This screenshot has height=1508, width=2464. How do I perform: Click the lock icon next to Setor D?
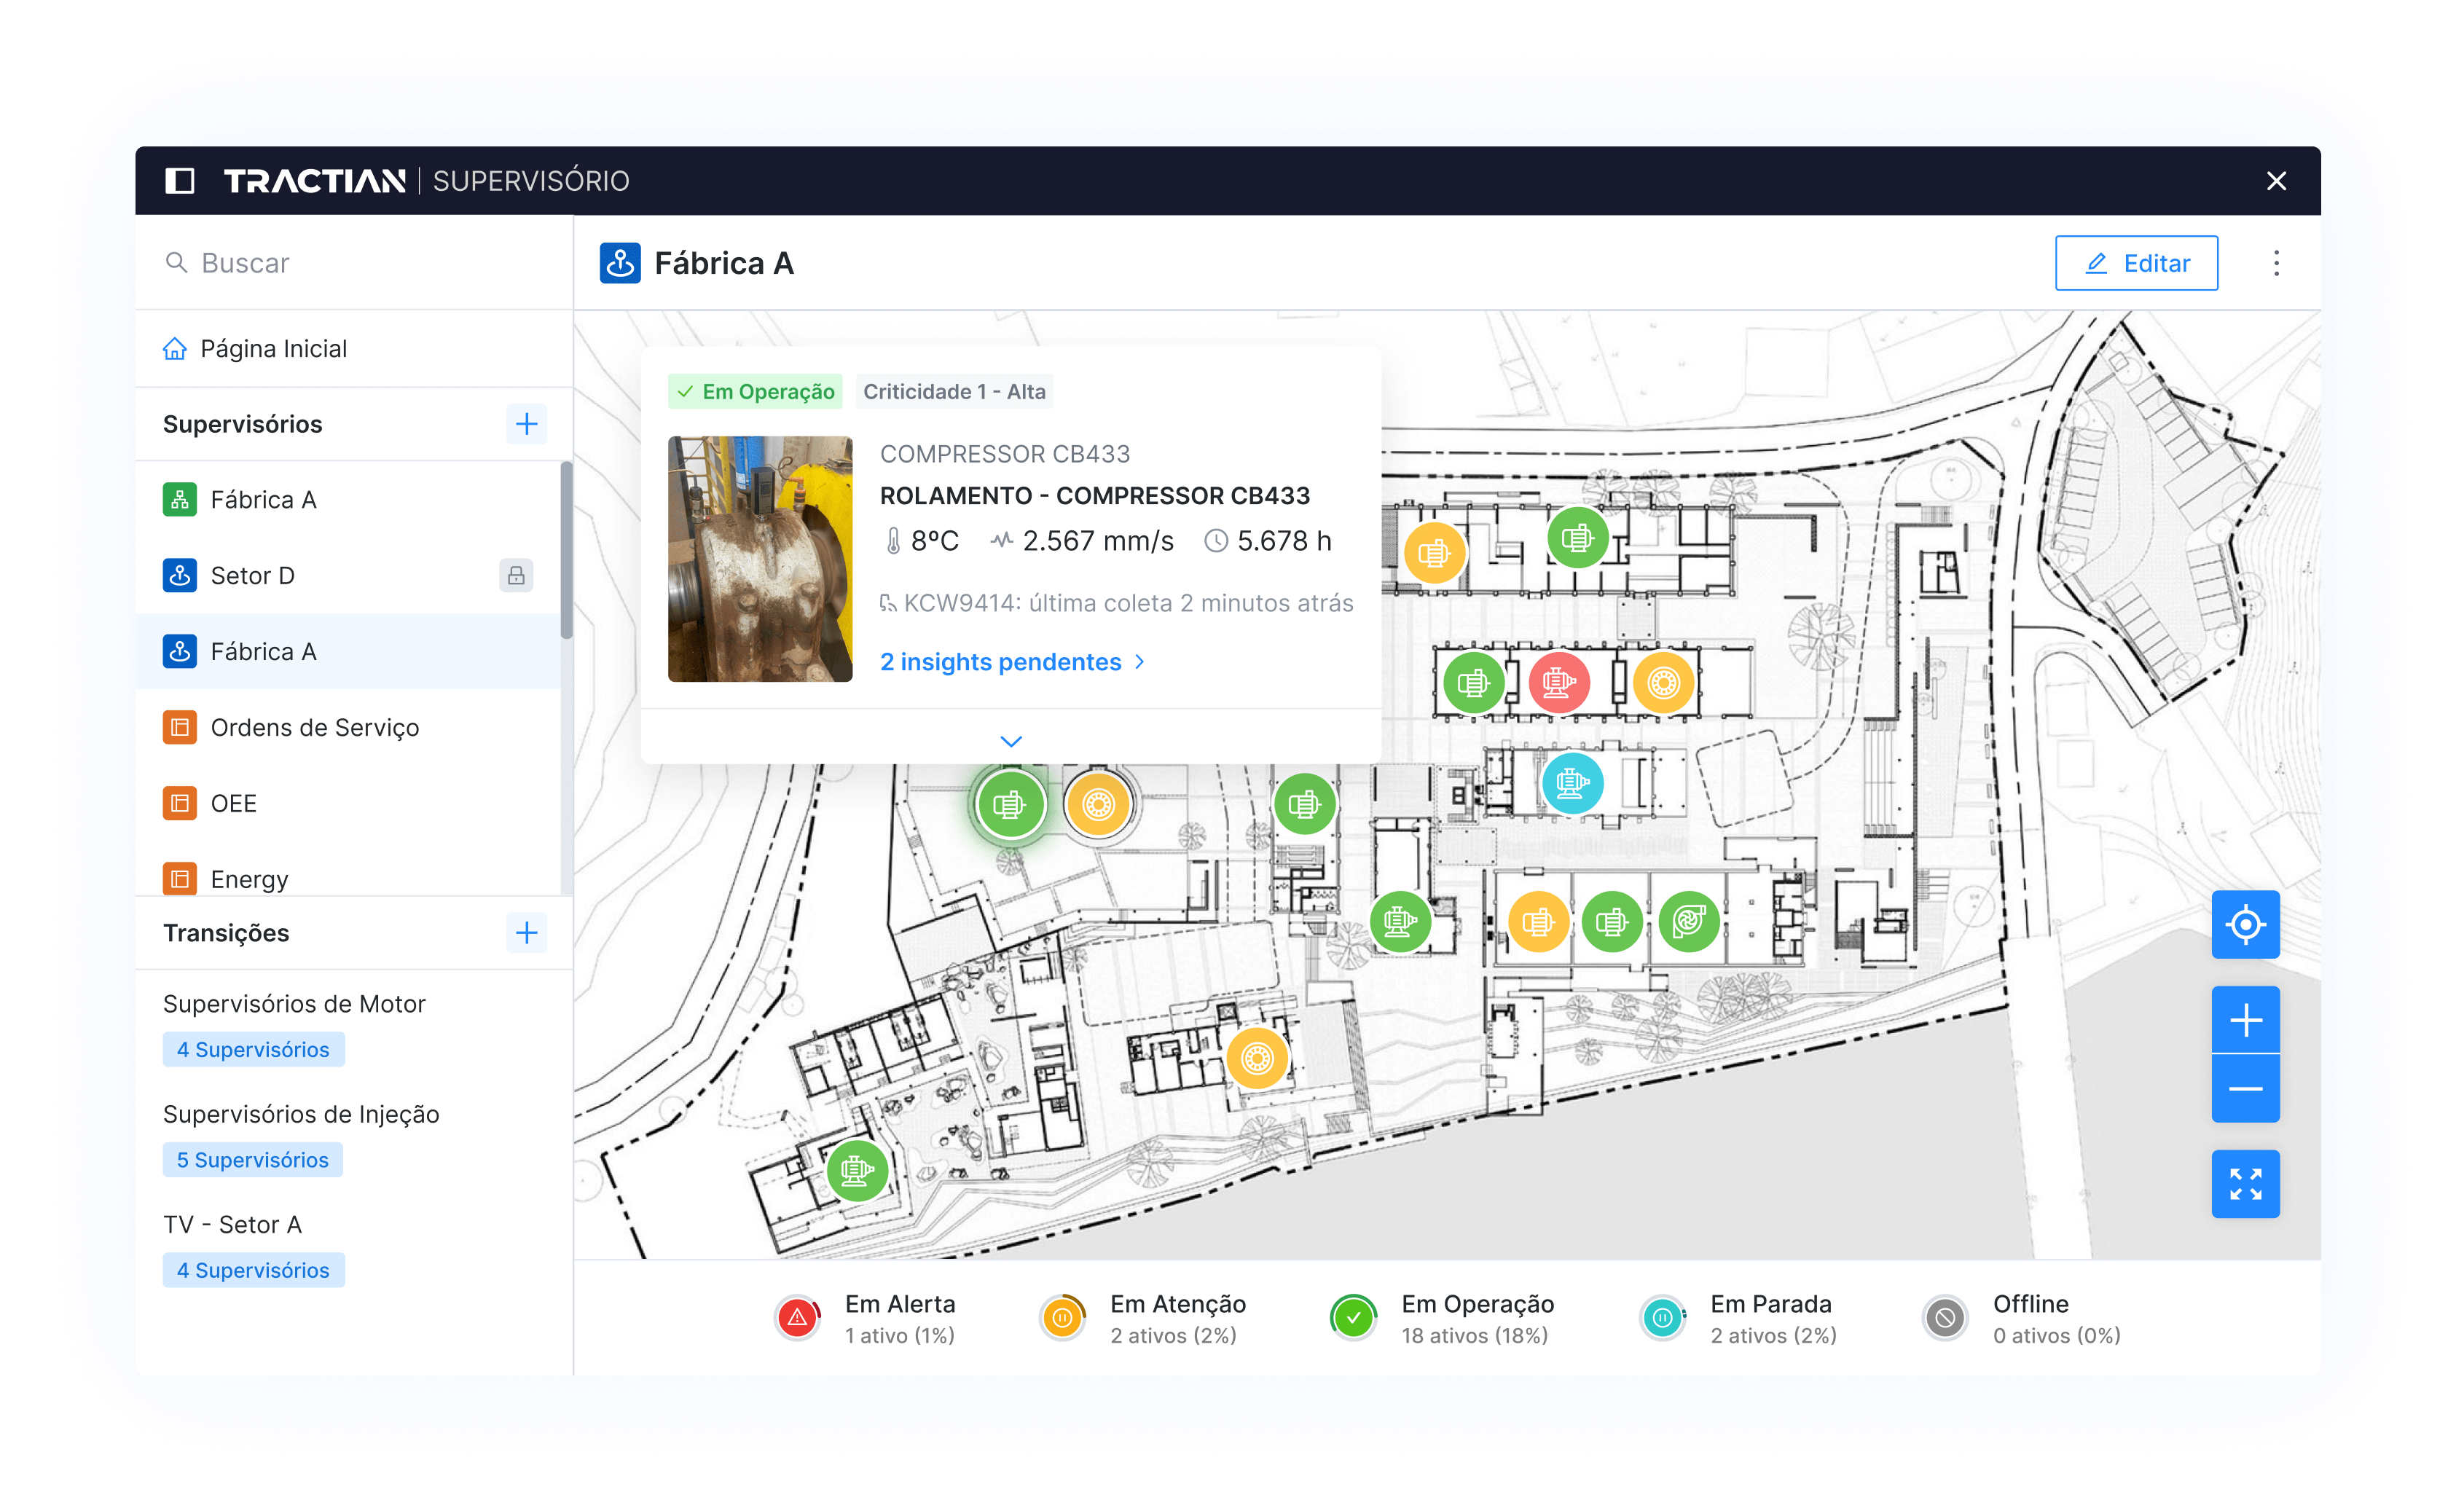pos(516,576)
